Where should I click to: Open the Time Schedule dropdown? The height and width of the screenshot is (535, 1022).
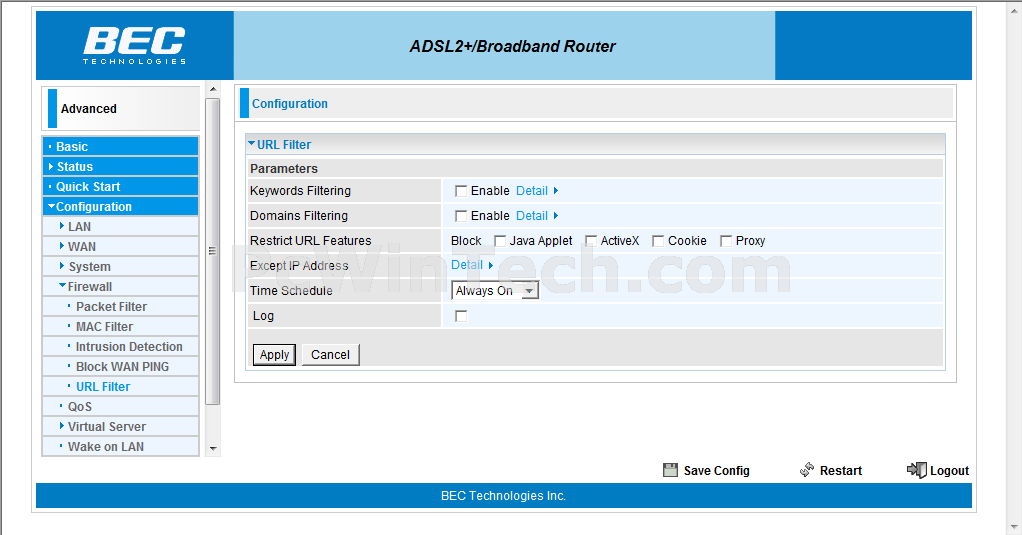pos(496,291)
